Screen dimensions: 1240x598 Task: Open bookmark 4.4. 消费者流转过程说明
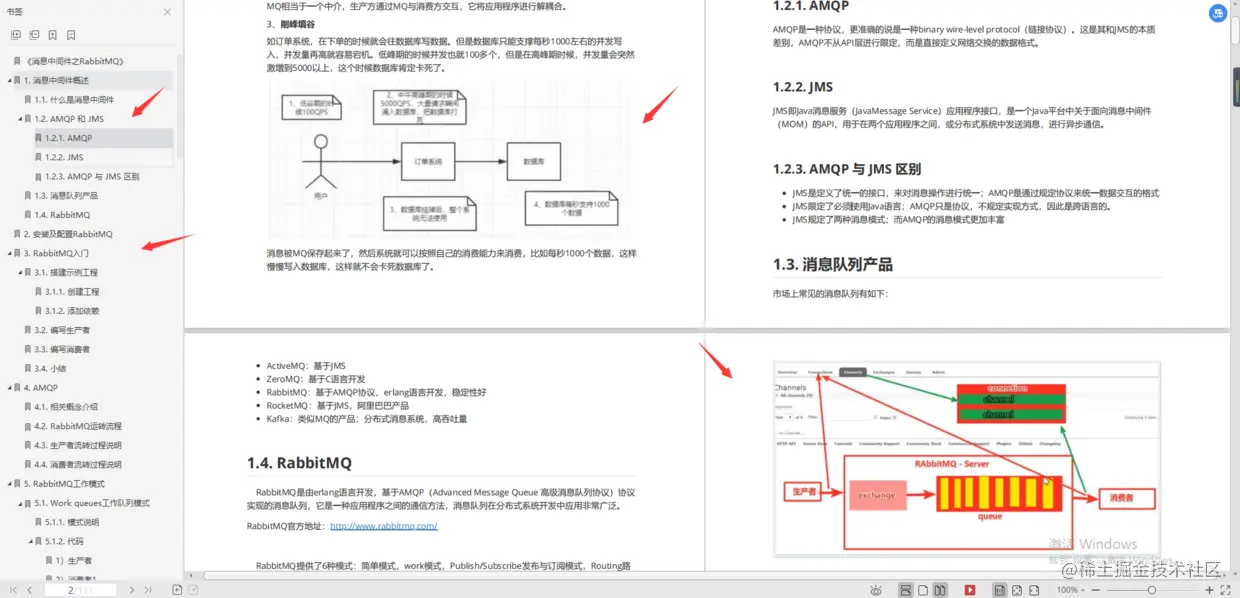pyautogui.click(x=78, y=465)
